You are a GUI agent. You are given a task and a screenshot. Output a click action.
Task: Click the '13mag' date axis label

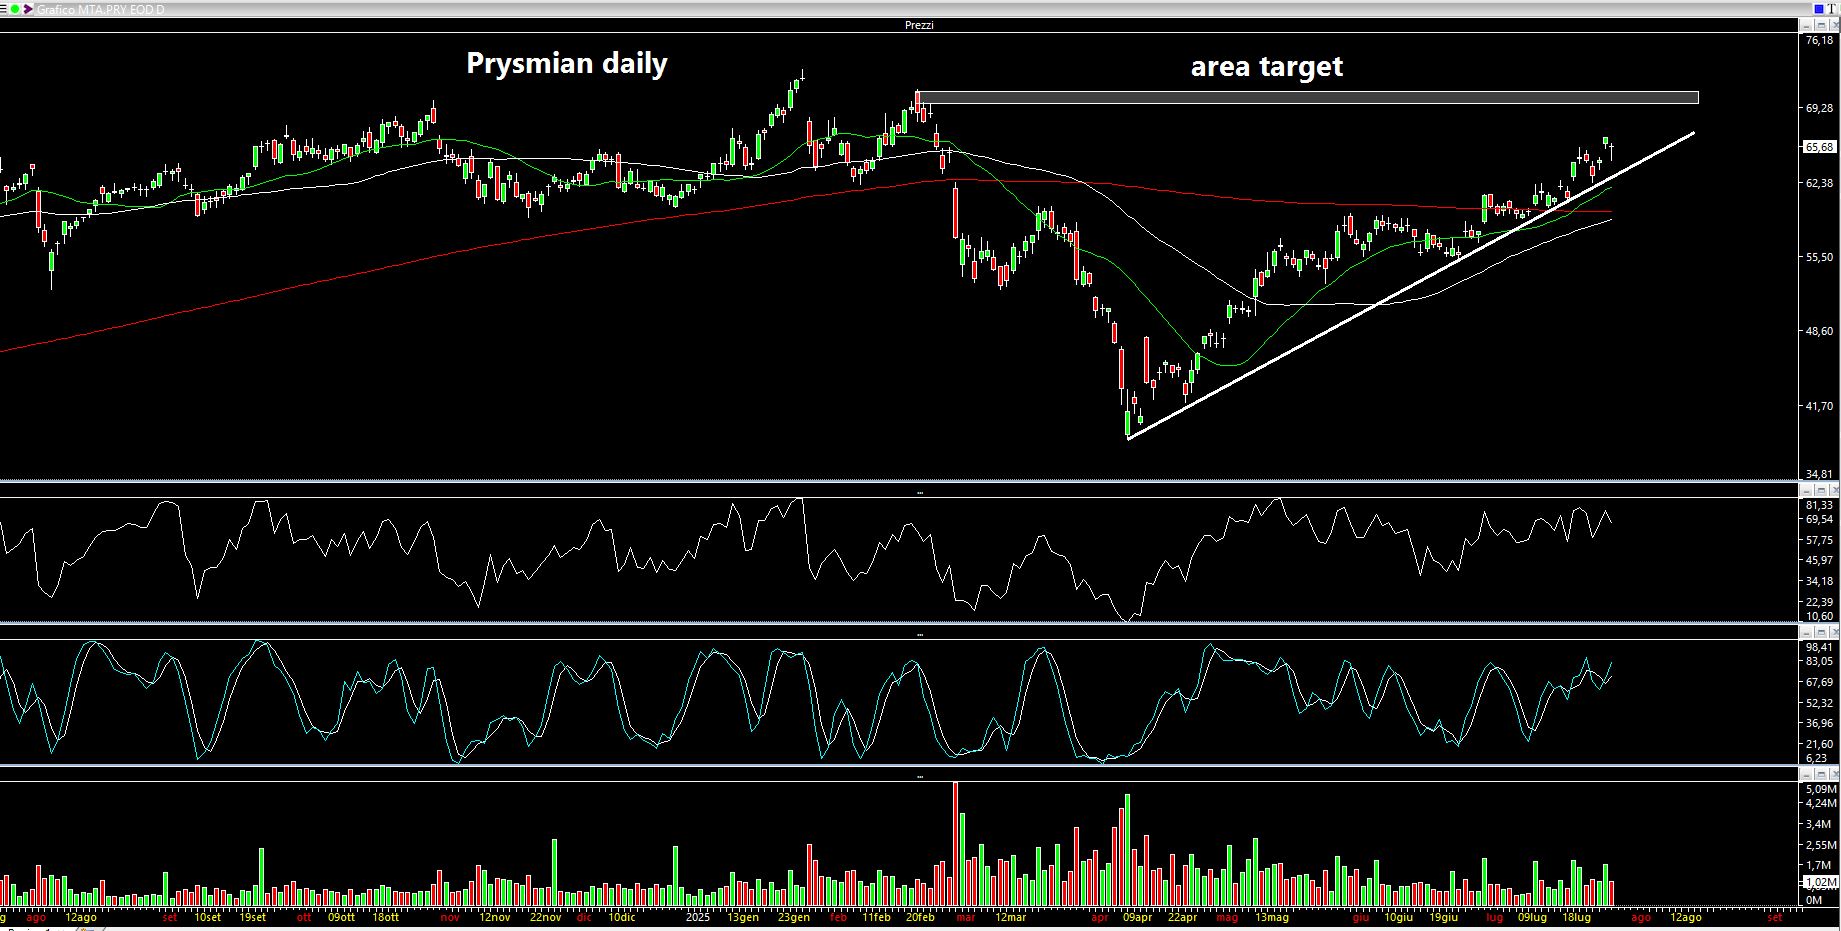1272,917
